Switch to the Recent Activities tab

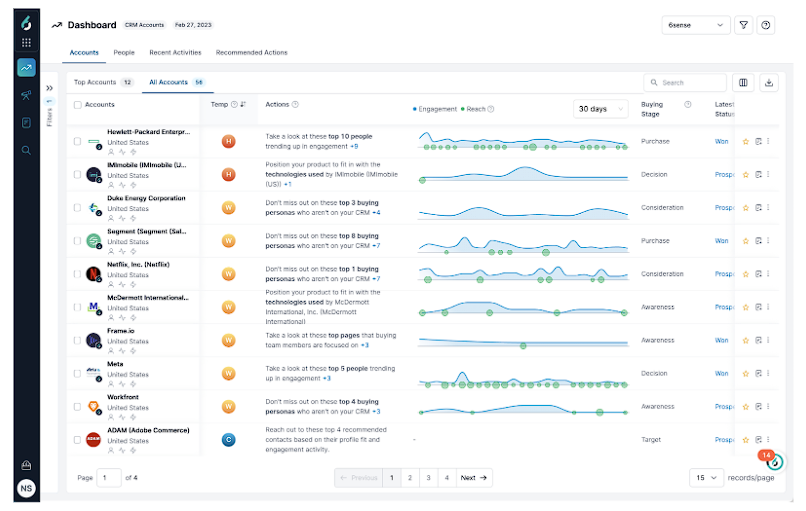[x=175, y=52]
